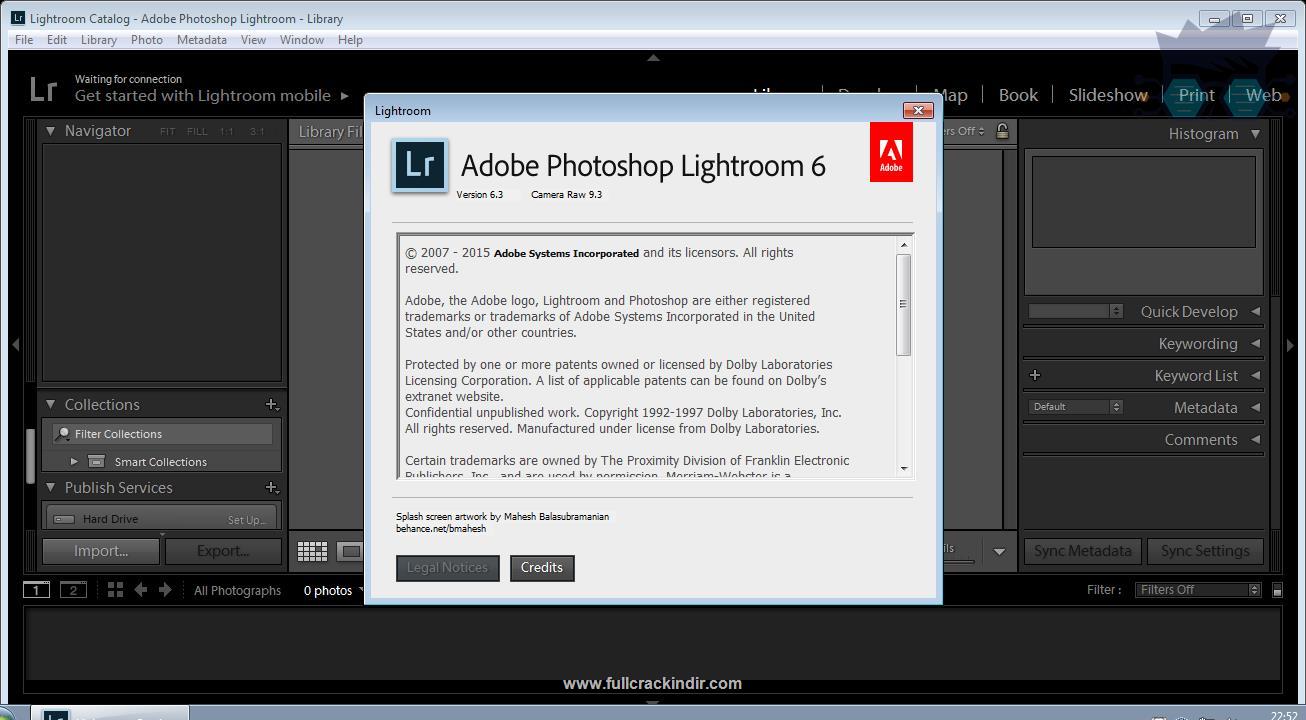Open the Help menu

(x=350, y=40)
